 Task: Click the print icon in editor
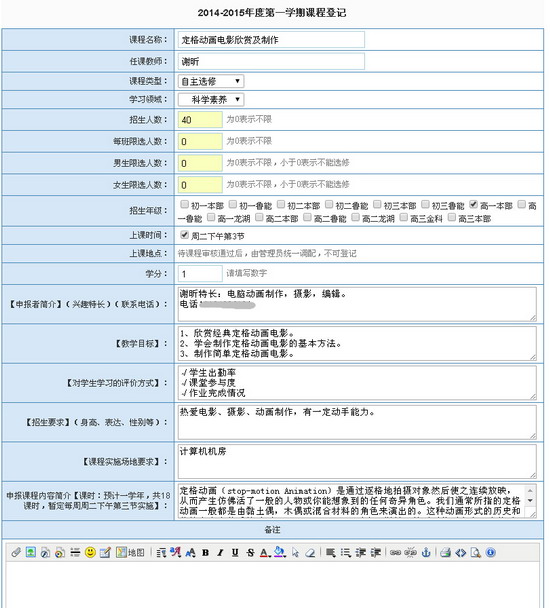(x=446, y=552)
